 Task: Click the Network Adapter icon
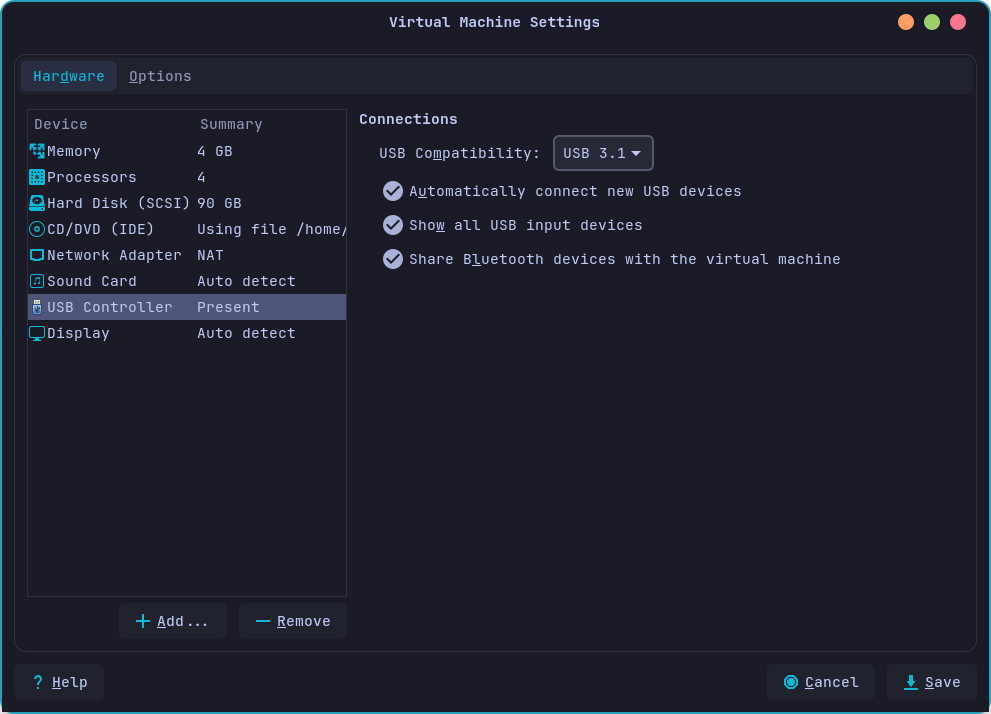[x=37, y=255]
